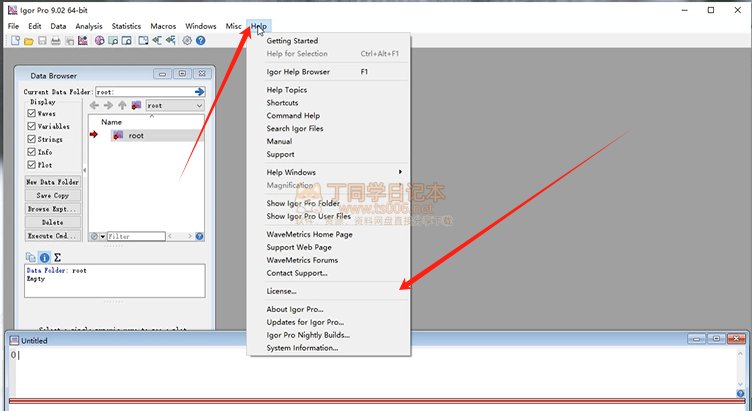Click the settings gear toolbar icon

click(x=187, y=41)
